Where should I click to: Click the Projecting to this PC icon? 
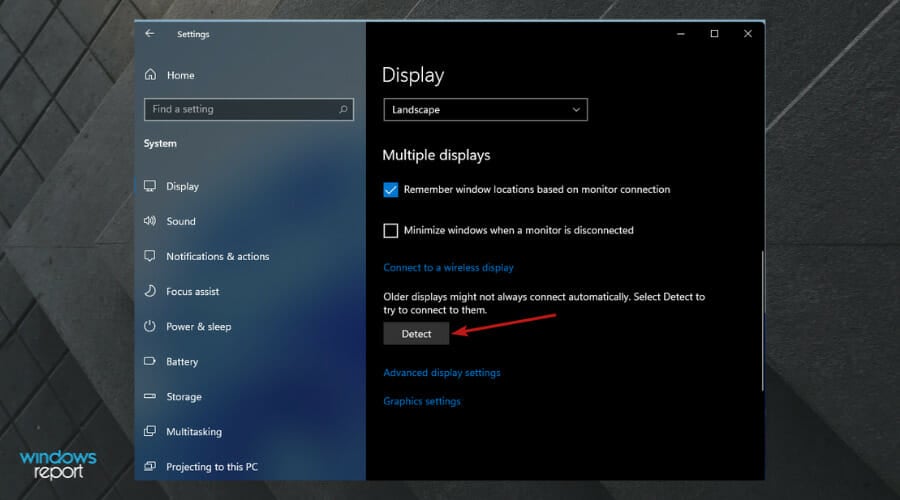[x=150, y=466]
